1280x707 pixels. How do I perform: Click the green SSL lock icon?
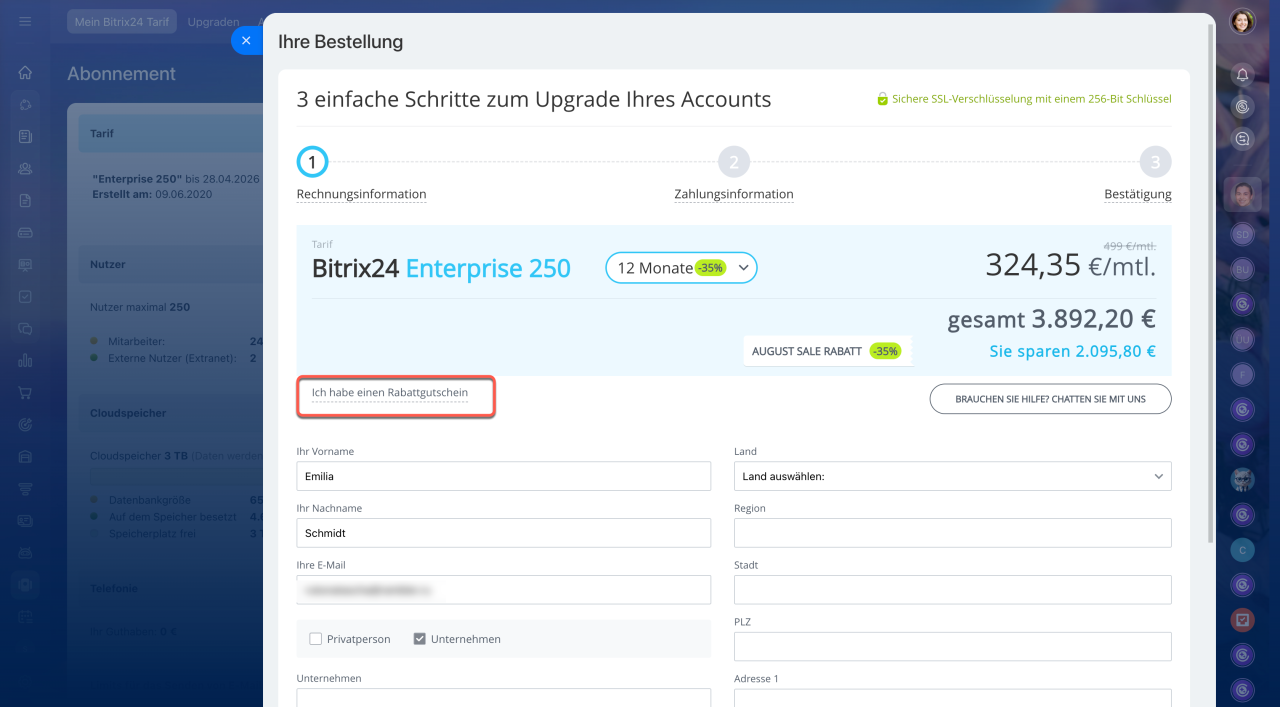click(882, 99)
